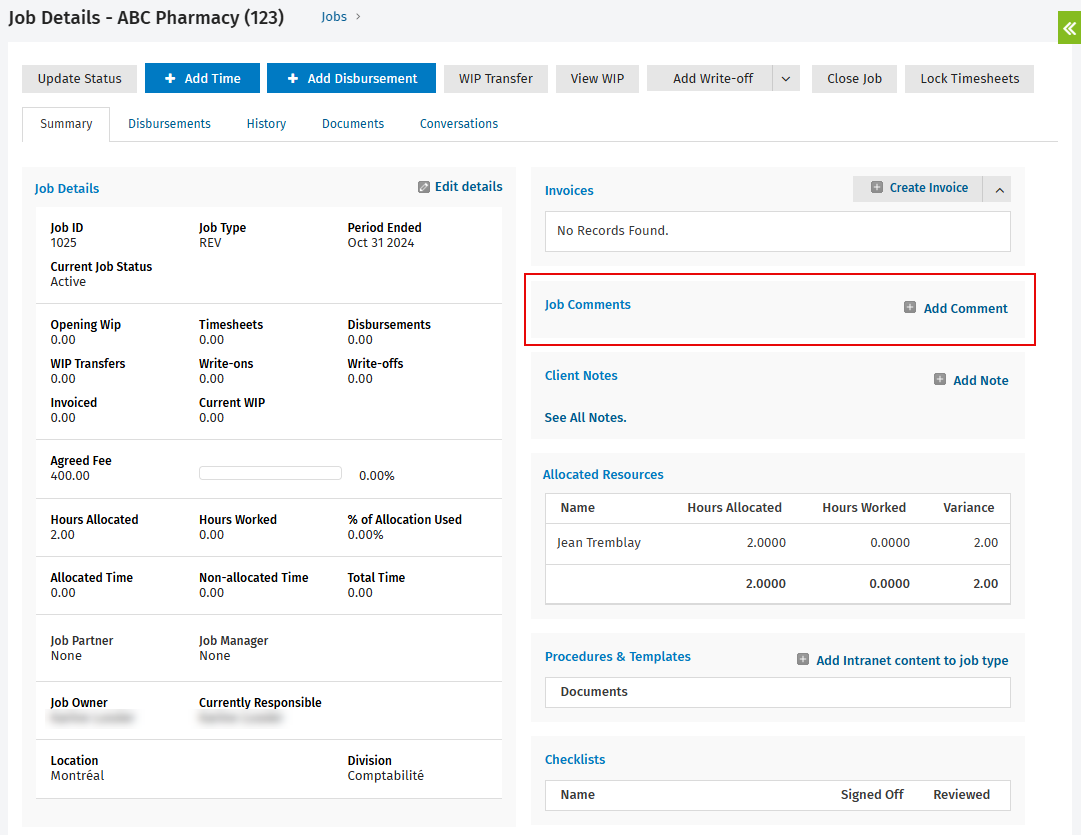Click the Name header in Allocated Resources
This screenshot has width=1081, height=835.
coord(577,507)
